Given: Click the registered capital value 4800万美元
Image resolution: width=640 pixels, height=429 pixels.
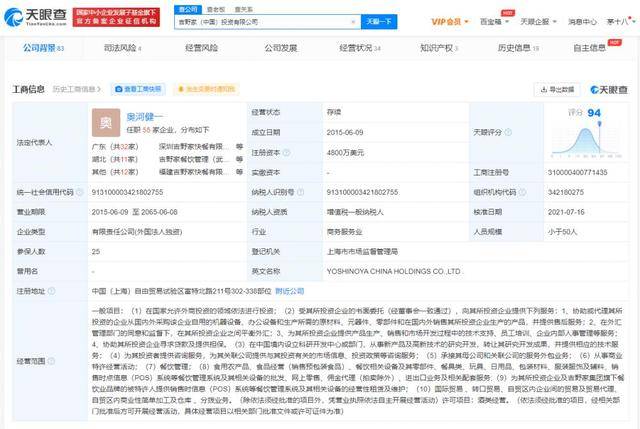Looking at the screenshot, I should point(345,153).
